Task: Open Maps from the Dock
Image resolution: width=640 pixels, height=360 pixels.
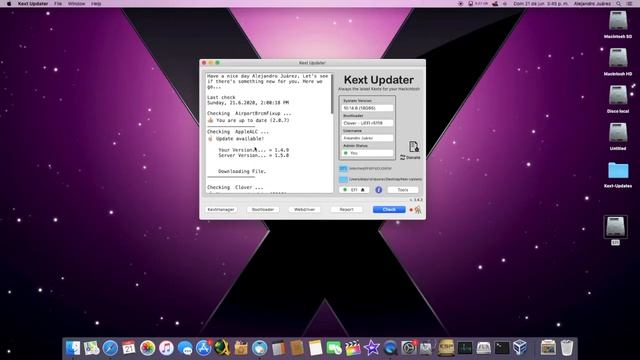Action: coord(91,348)
